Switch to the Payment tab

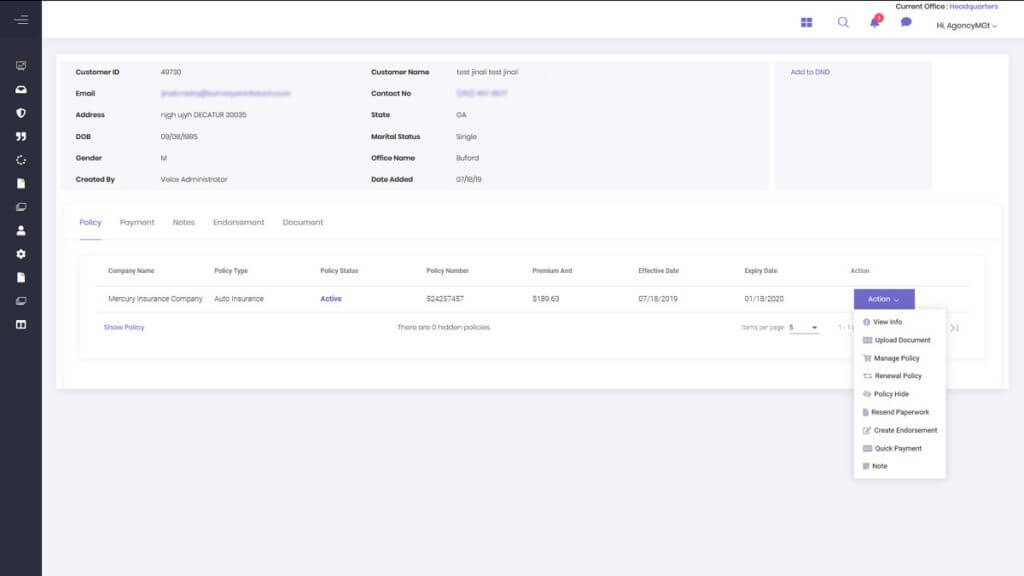pyautogui.click(x=137, y=222)
